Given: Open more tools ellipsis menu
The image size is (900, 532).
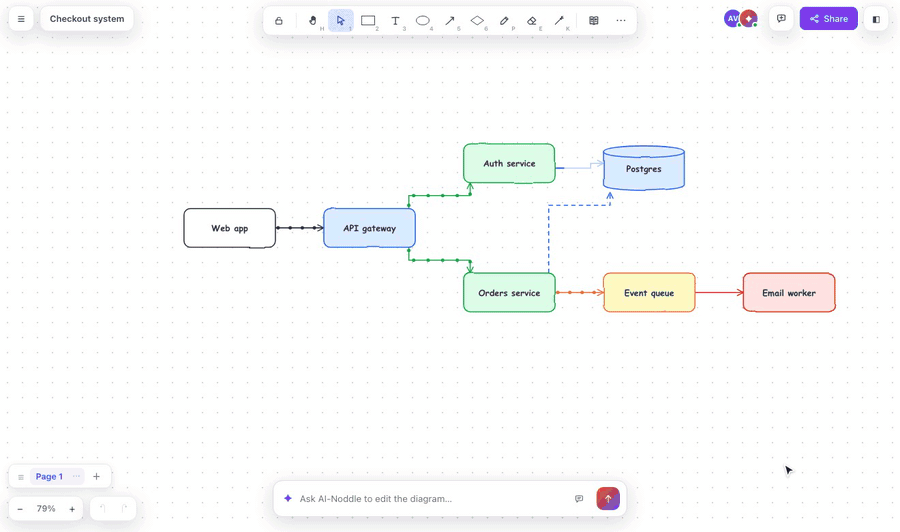Looking at the screenshot, I should pyautogui.click(x=621, y=21).
